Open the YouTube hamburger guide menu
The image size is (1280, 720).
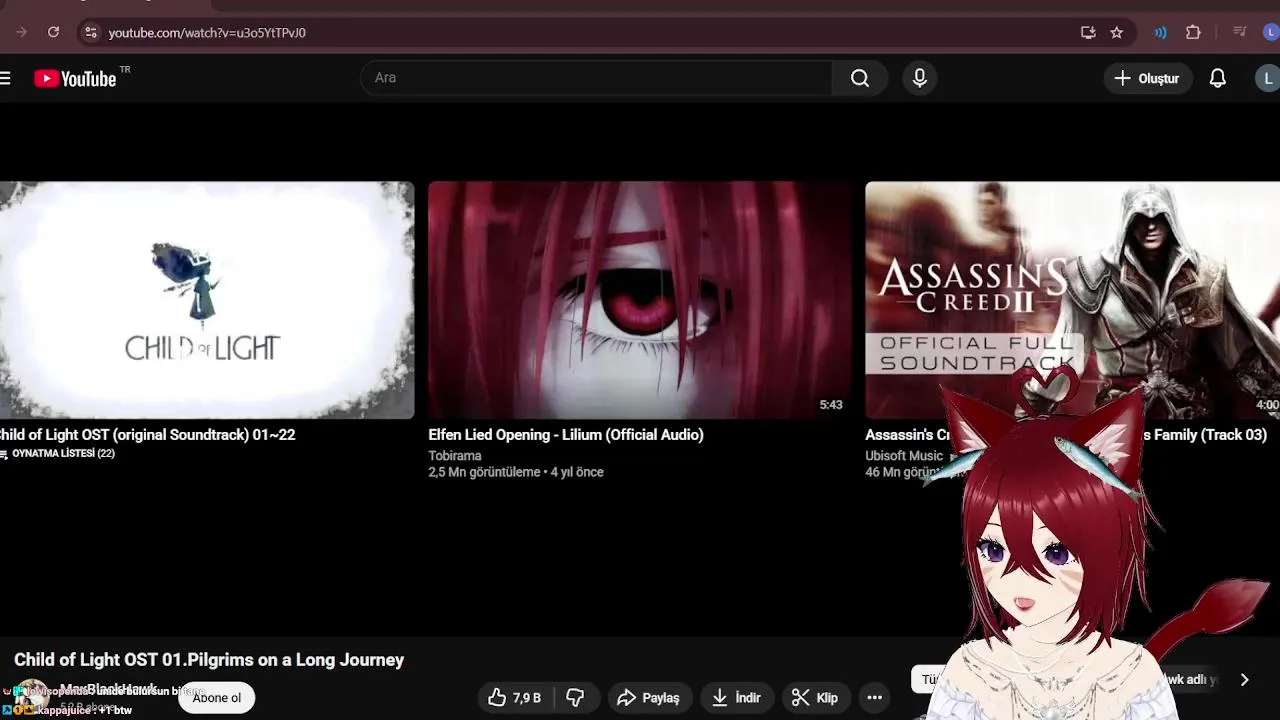(x=5, y=78)
